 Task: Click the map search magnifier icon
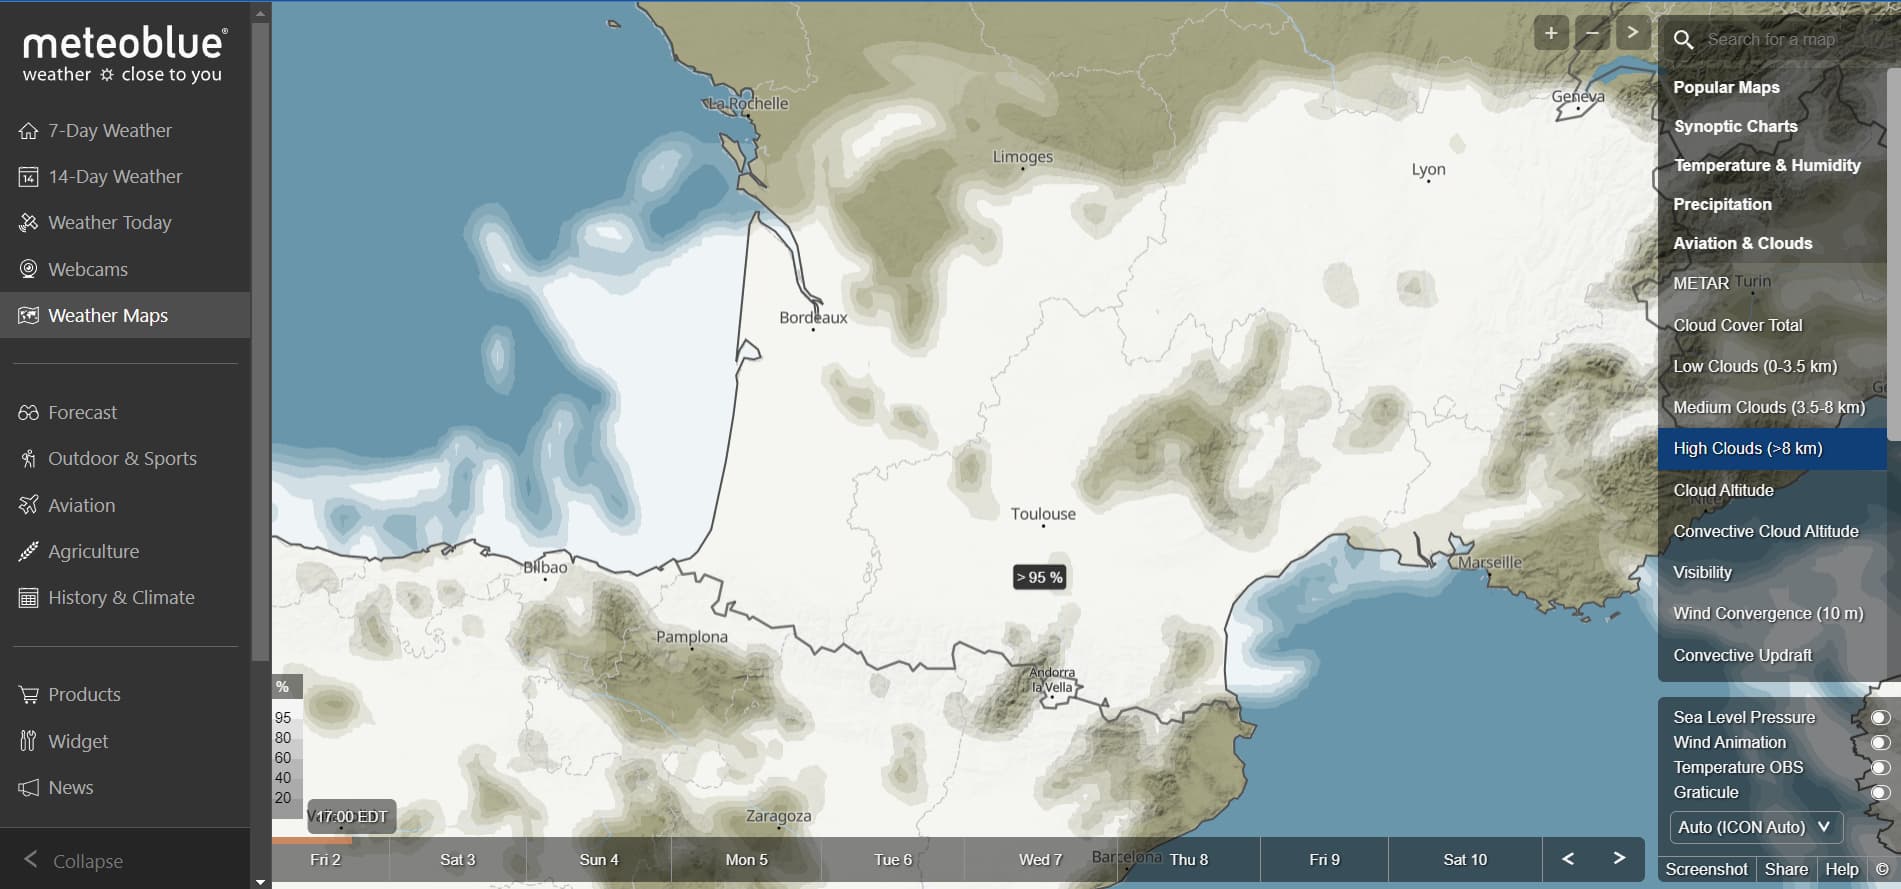tap(1684, 40)
